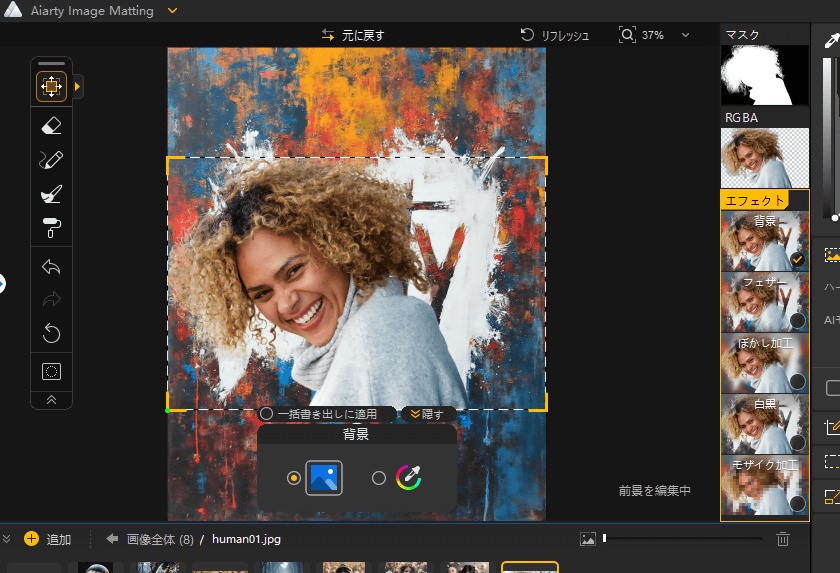The image size is (840, 573).
Task: Hide the background panel via 隠す
Action: pyautogui.click(x=428, y=414)
